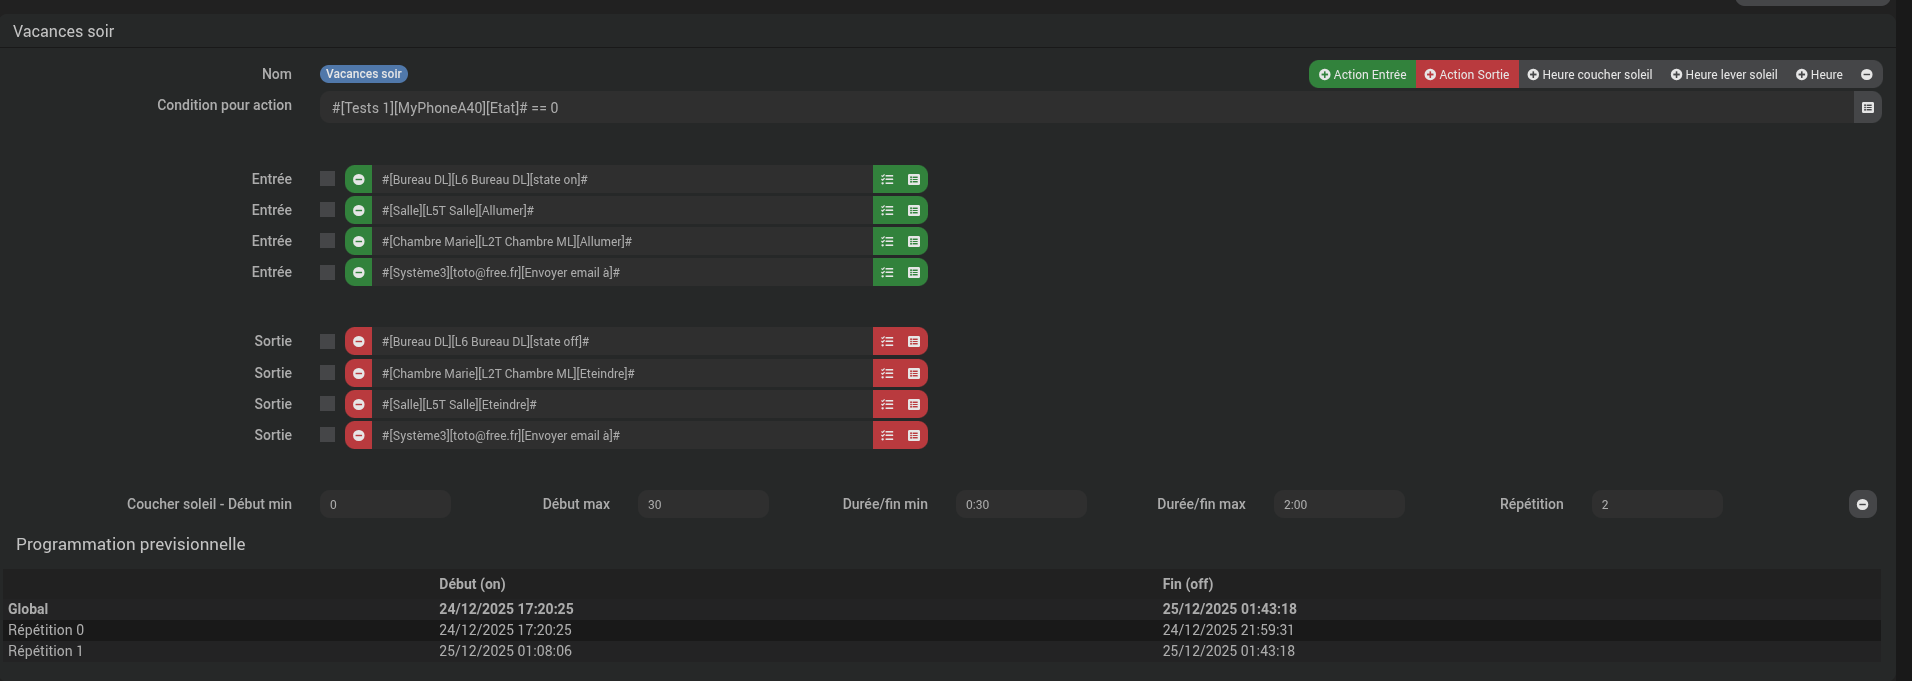Viewport: 1912px width, 681px height.
Task: Remove the Salle Eteindre exit action
Action: pyautogui.click(x=358, y=404)
